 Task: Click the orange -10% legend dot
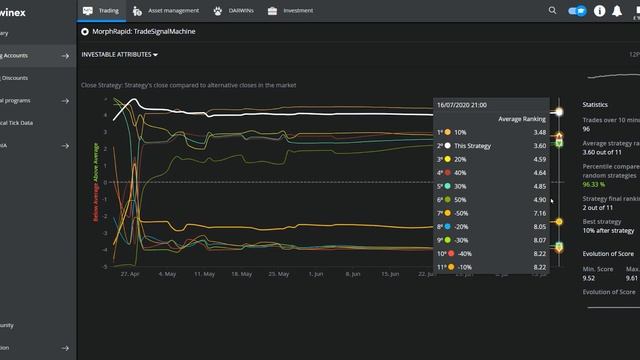click(451, 267)
